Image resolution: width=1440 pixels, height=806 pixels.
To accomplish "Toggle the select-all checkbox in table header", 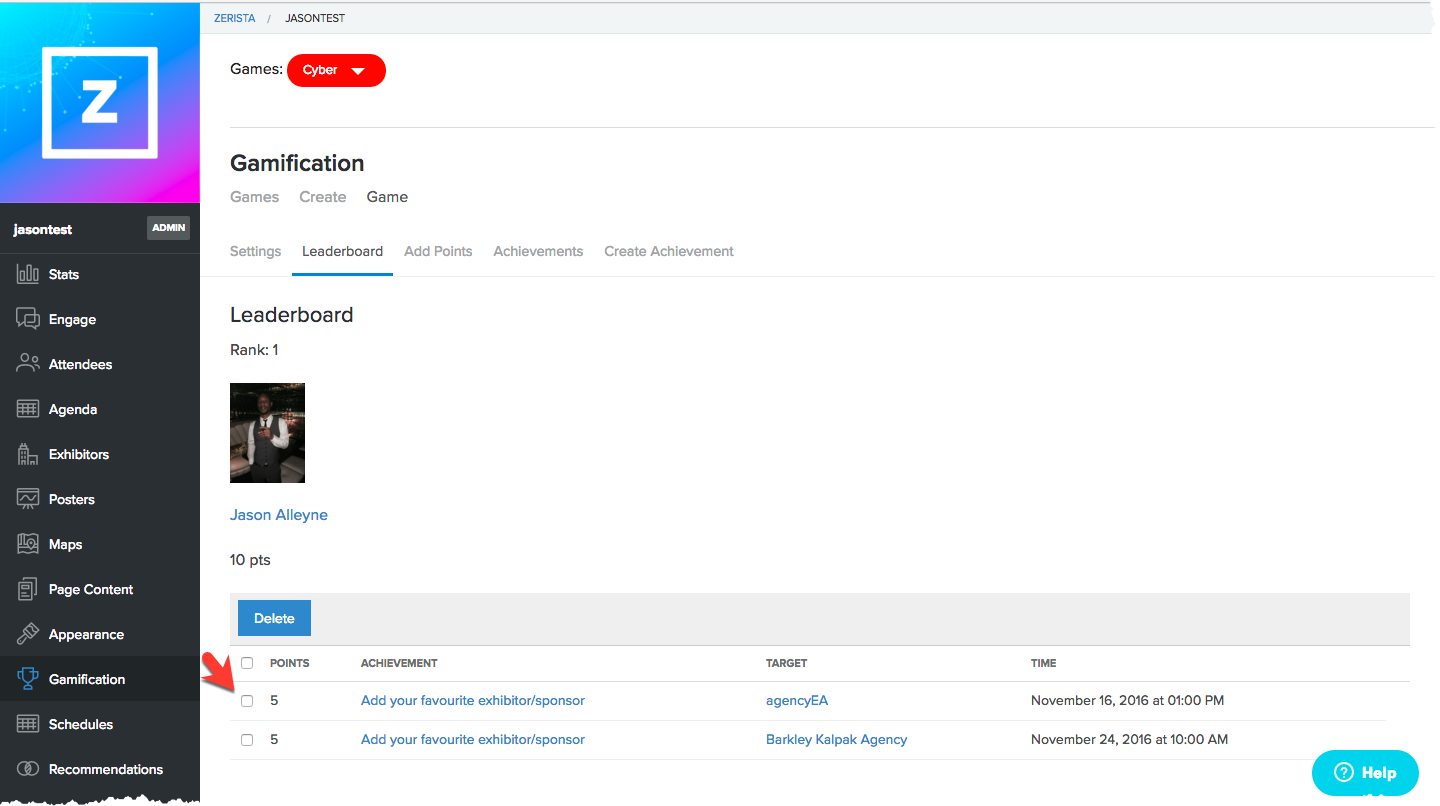I will pyautogui.click(x=247, y=663).
